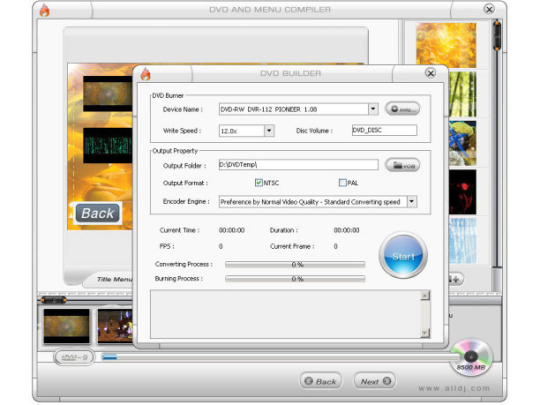The height and width of the screenshot is (405, 540).
Task: Click the top video thumbnail in menu preview
Action: pyautogui.click(x=108, y=94)
